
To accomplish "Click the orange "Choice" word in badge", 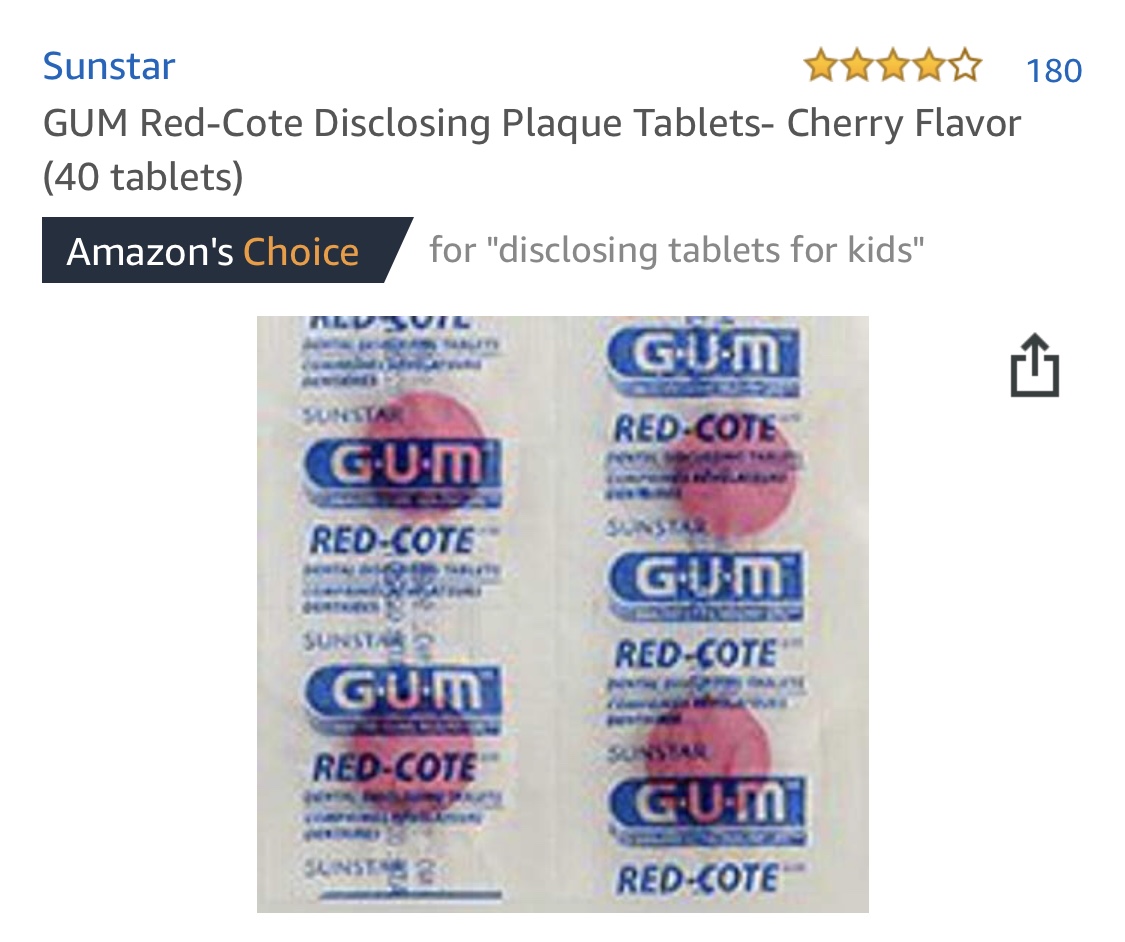I will pos(301,252).
